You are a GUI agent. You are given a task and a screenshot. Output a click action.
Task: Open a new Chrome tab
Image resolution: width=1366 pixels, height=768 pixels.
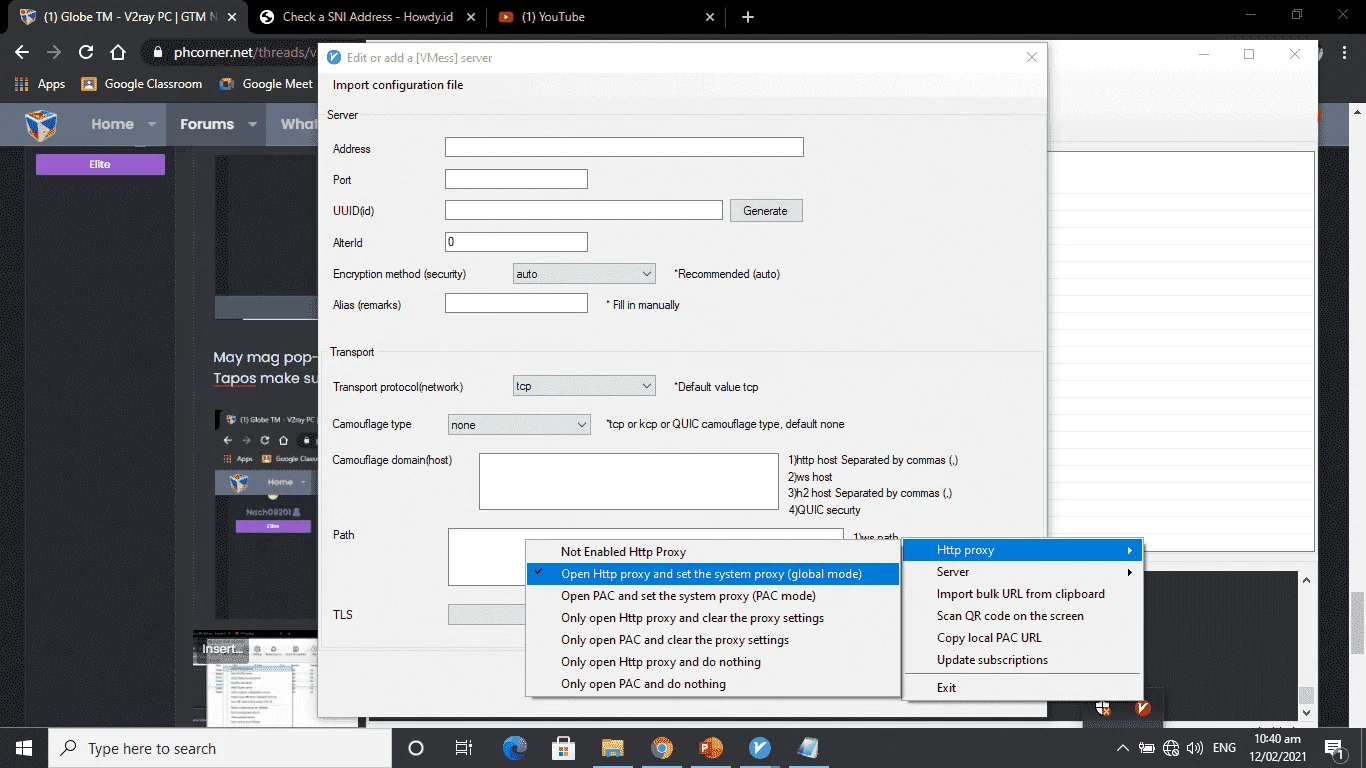(x=748, y=17)
